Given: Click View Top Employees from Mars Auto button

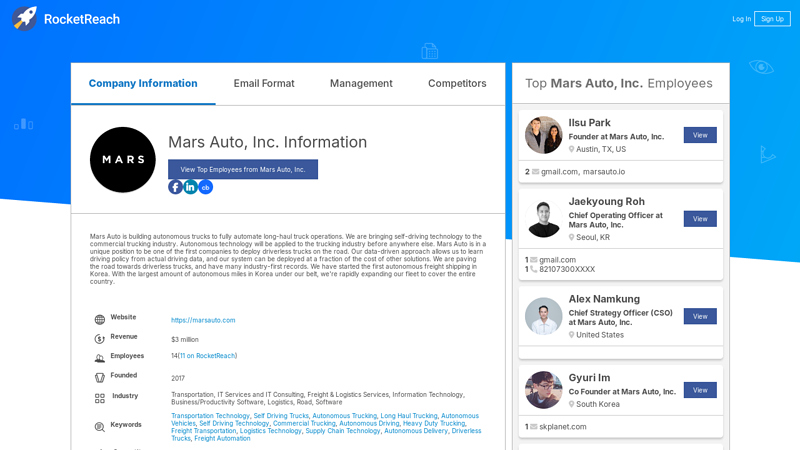Looking at the screenshot, I should [x=243, y=169].
